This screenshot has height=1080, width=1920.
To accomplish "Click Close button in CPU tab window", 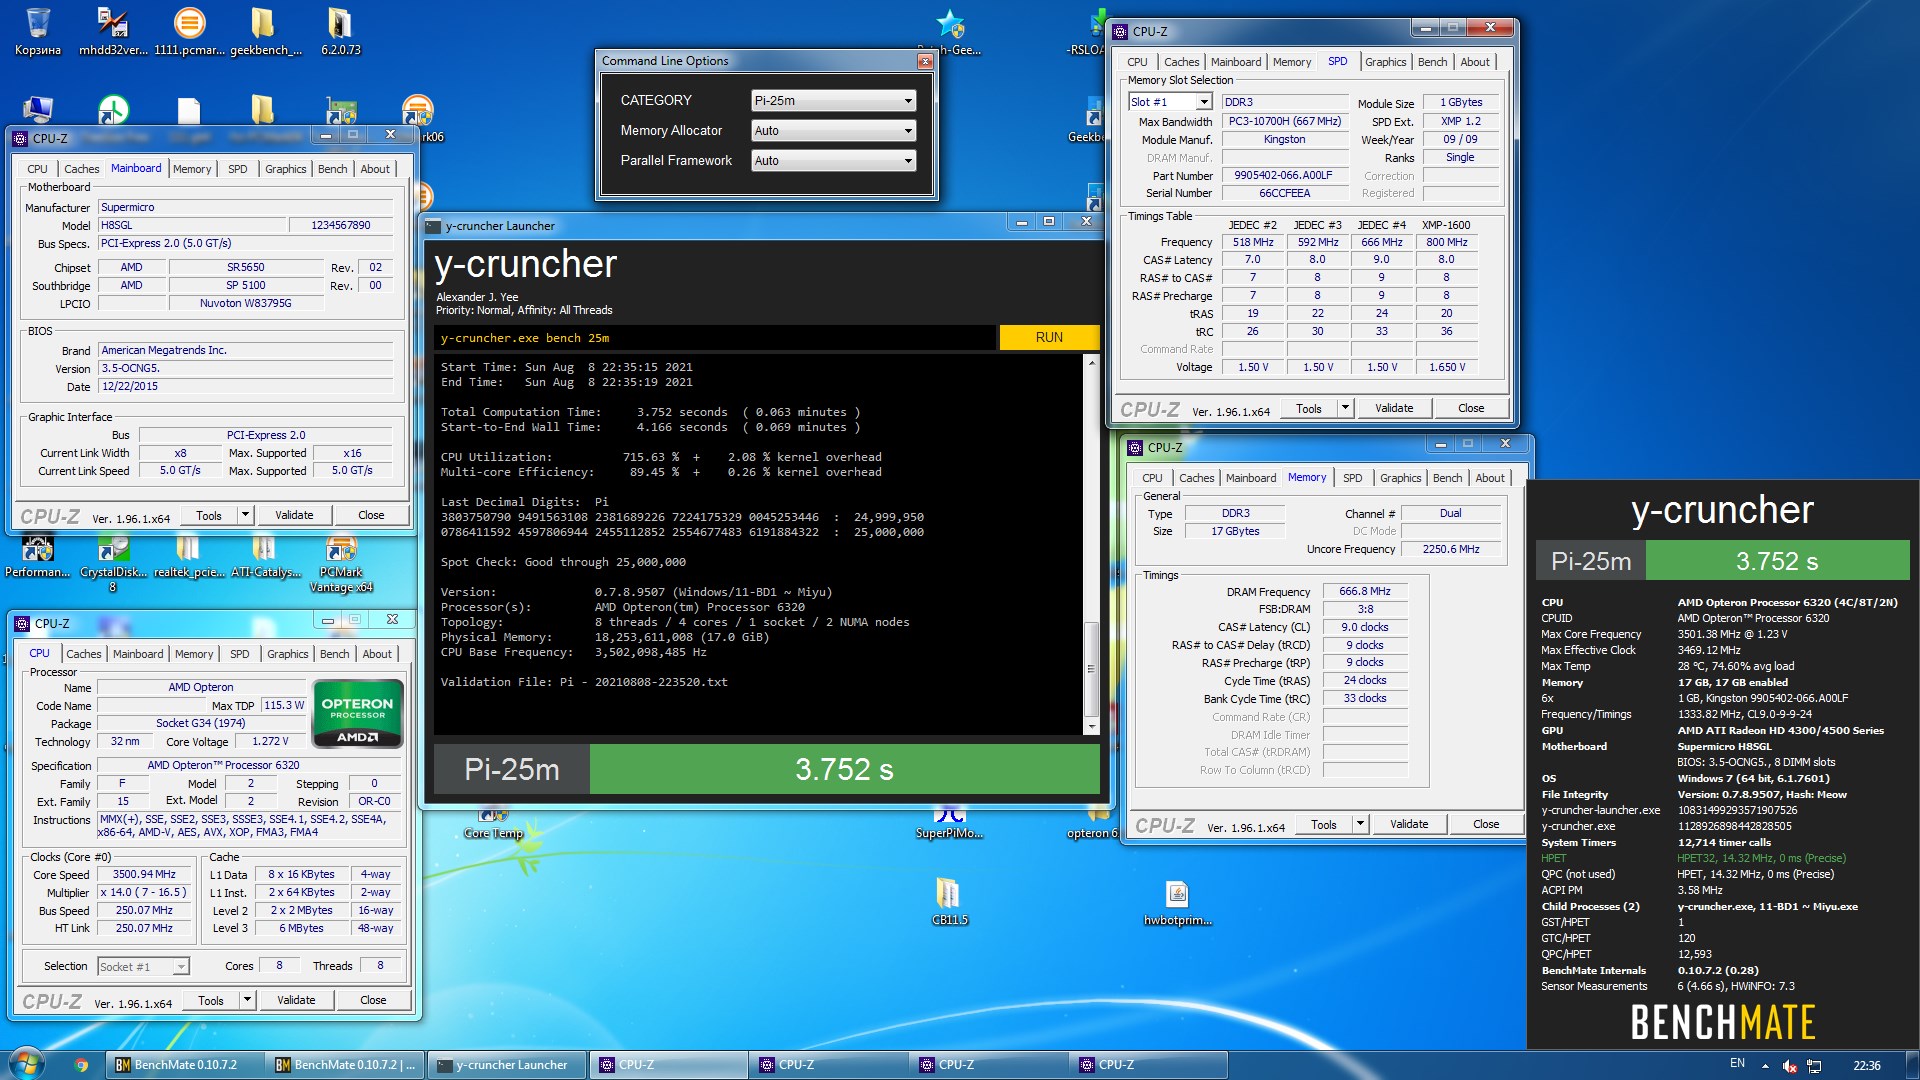I will coord(373,1000).
